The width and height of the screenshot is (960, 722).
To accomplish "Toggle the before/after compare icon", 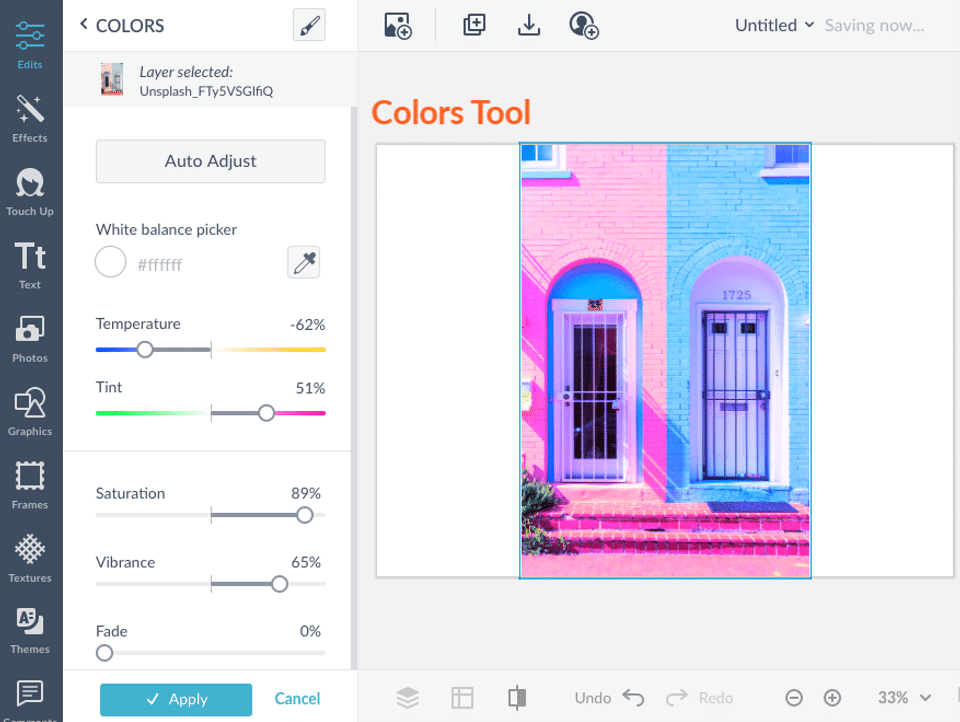I will click(x=517, y=698).
